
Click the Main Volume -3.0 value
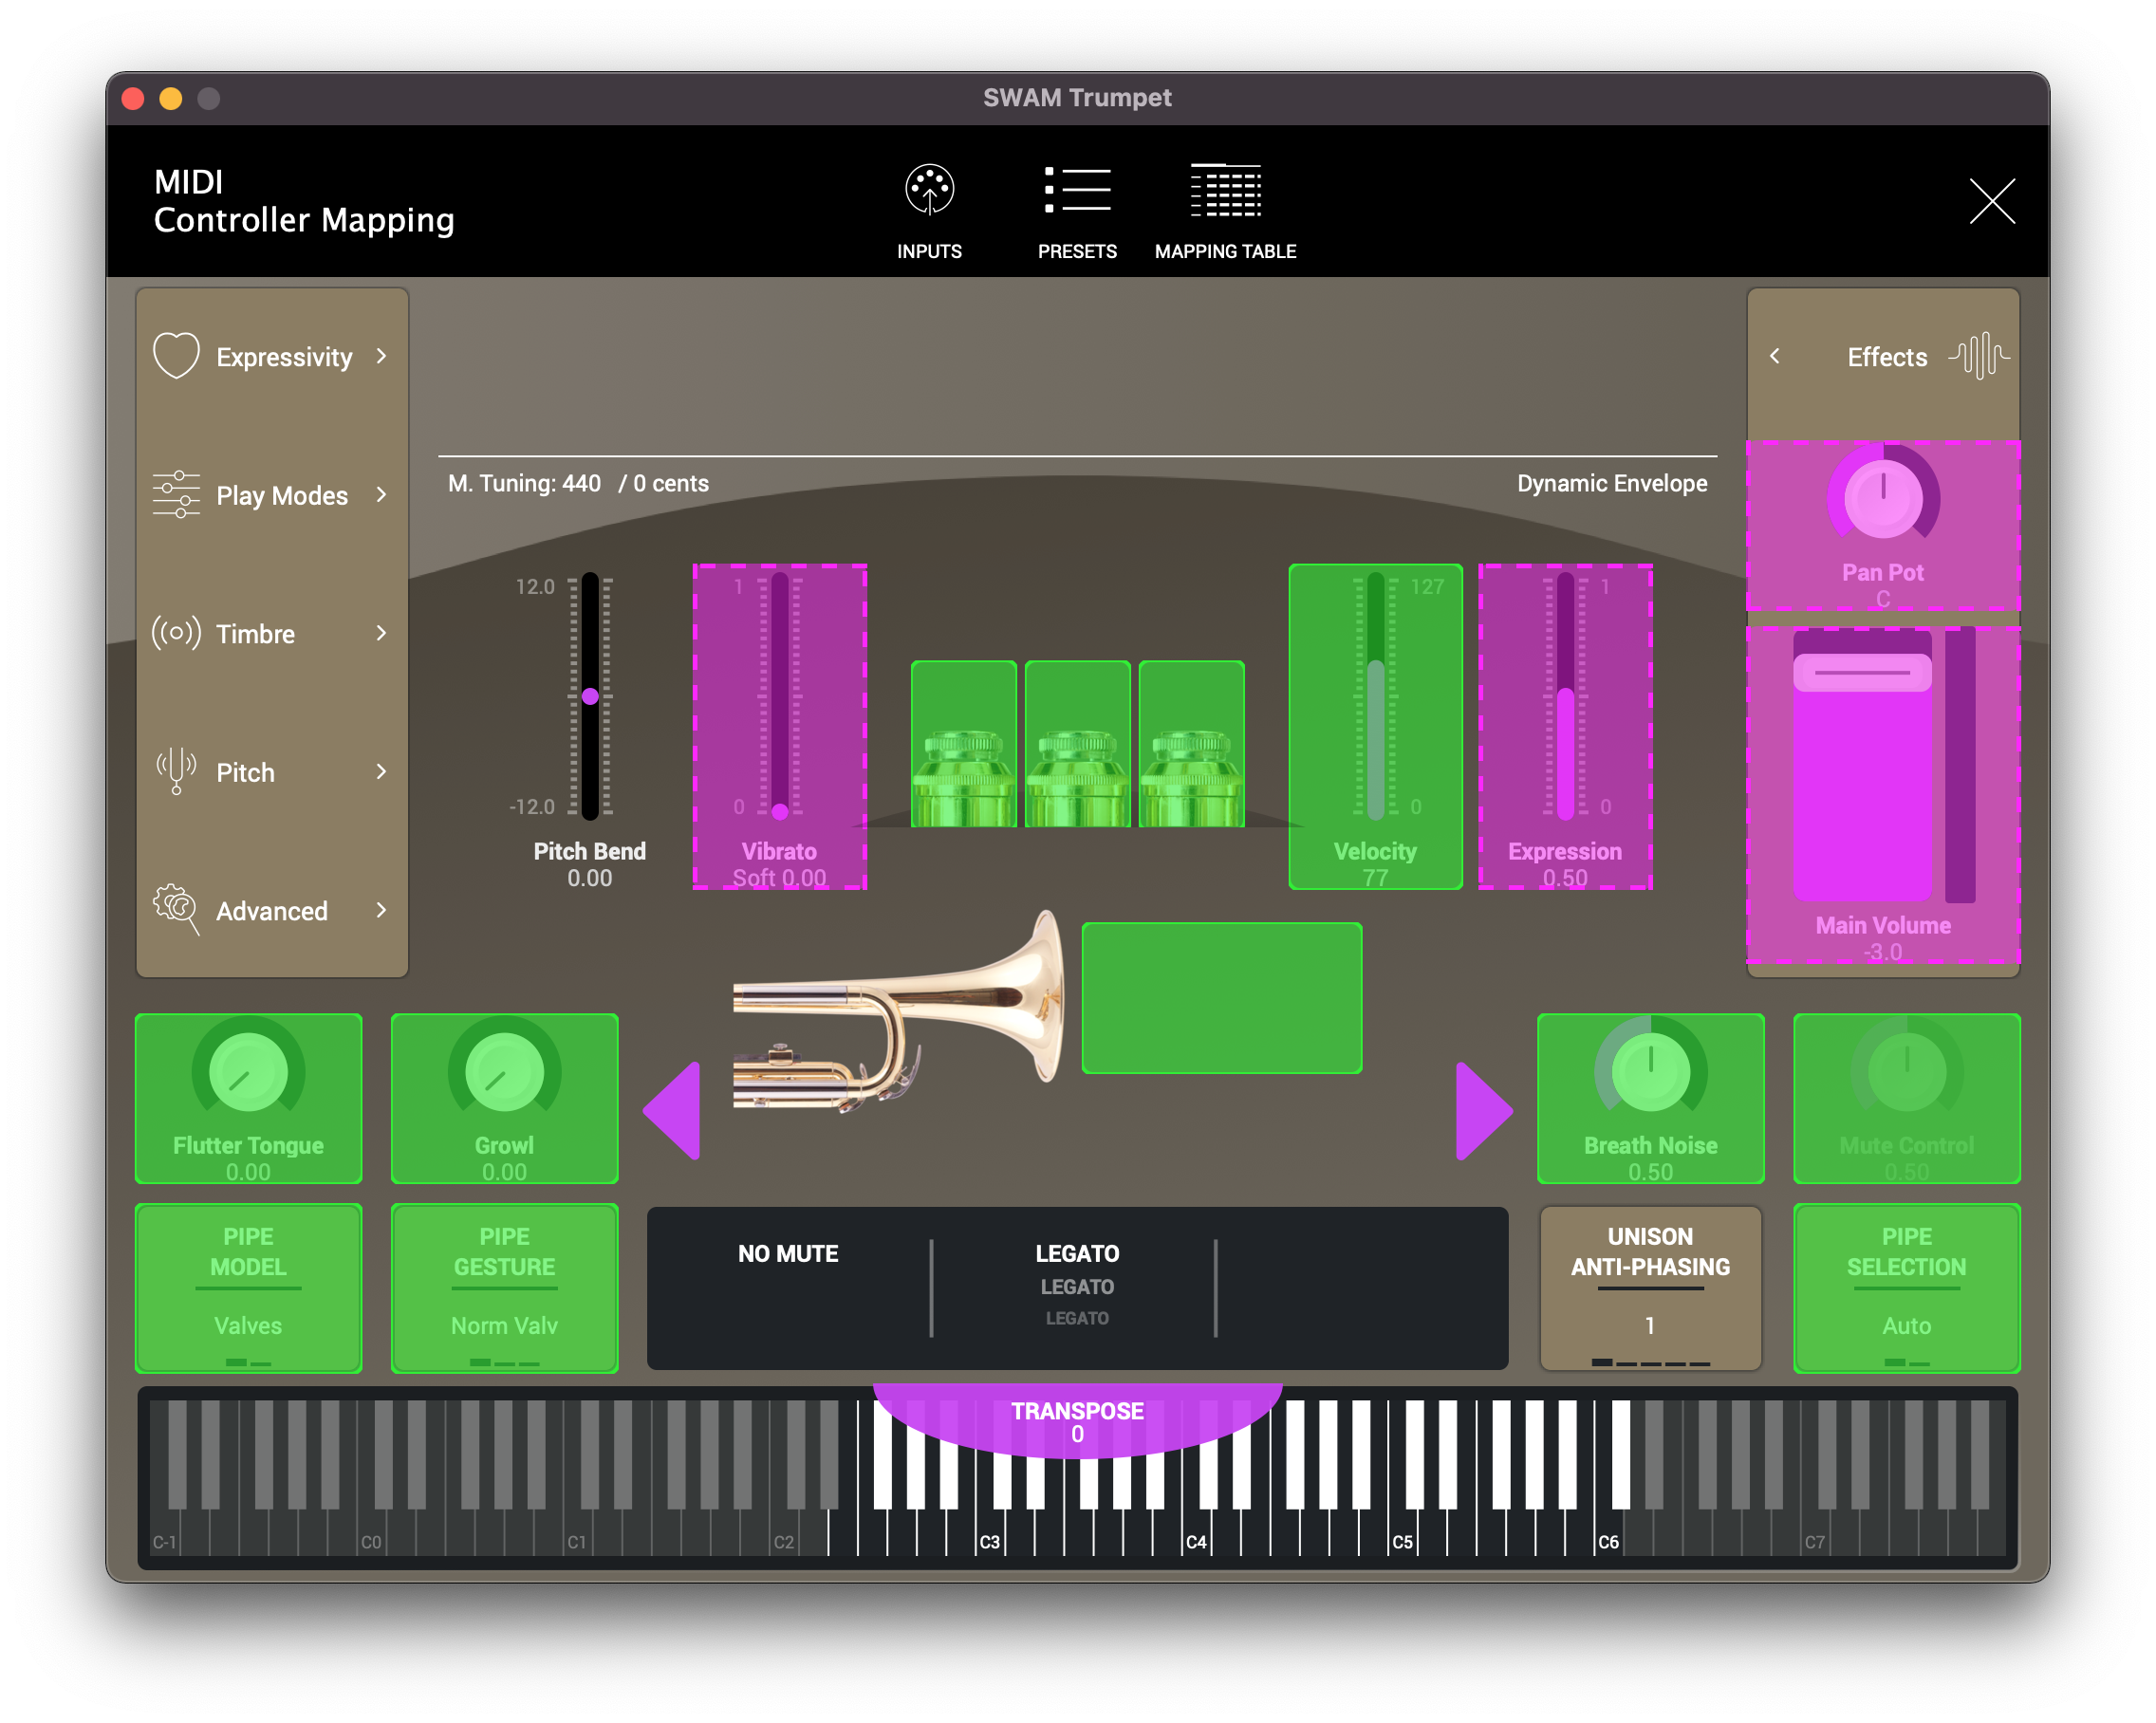click(1882, 953)
